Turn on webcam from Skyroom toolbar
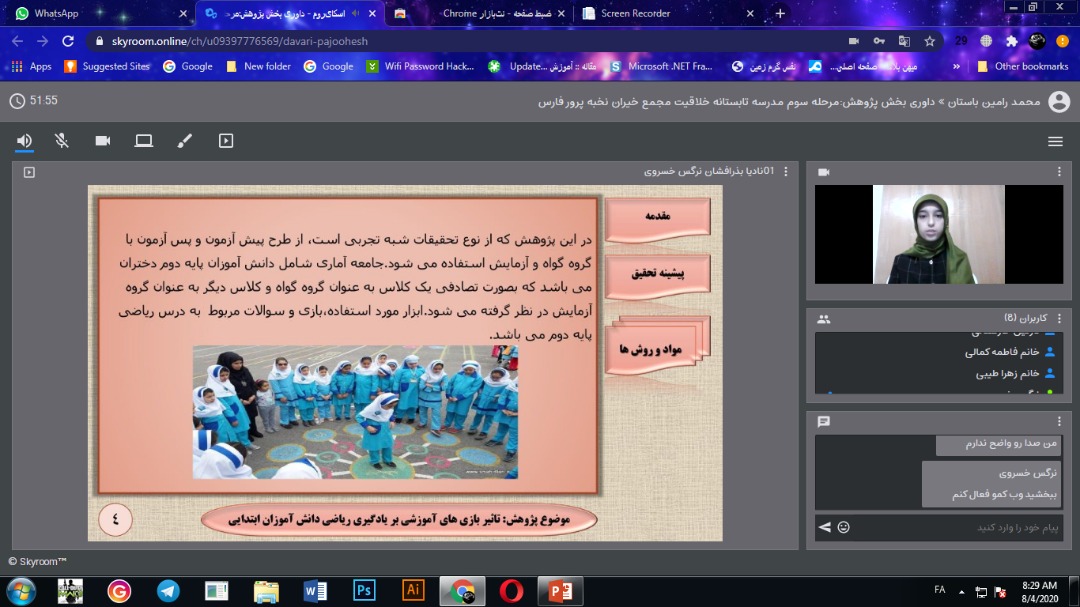This screenshot has width=1080, height=607. pos(103,141)
